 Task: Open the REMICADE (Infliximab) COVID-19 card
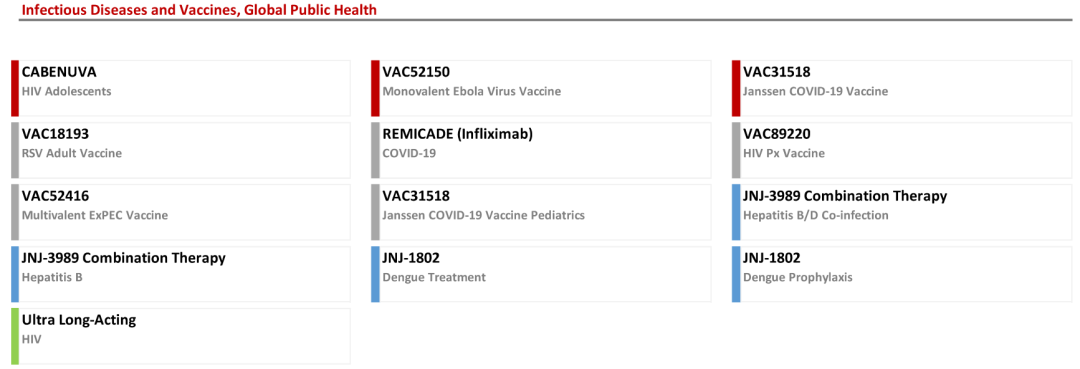(541, 150)
